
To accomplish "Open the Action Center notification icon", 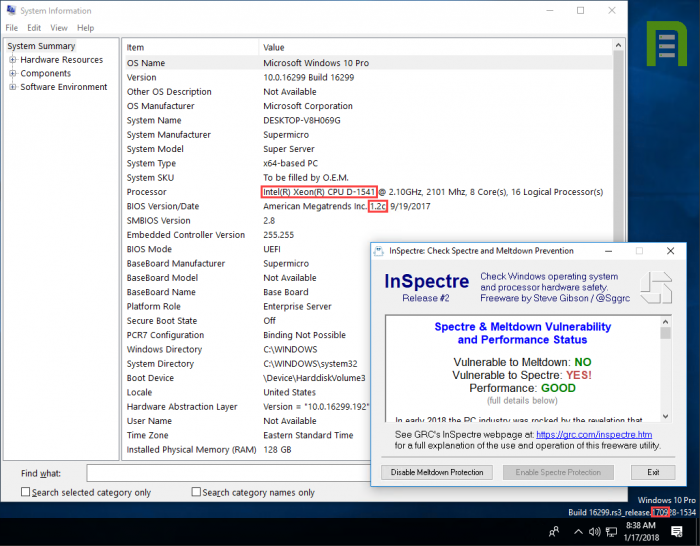I will pyautogui.click(x=677, y=531).
